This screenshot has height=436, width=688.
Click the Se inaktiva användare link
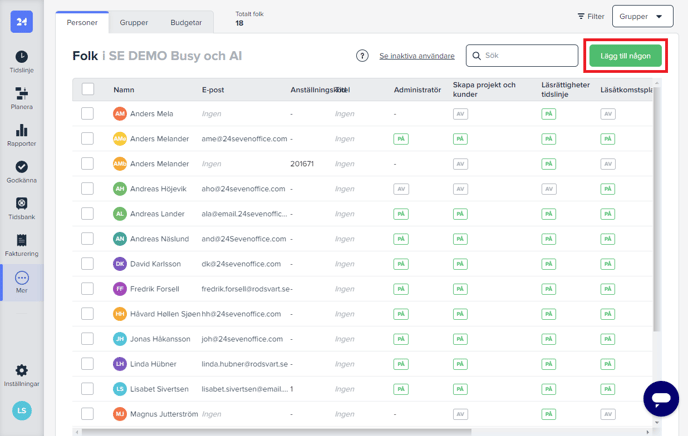pos(416,56)
